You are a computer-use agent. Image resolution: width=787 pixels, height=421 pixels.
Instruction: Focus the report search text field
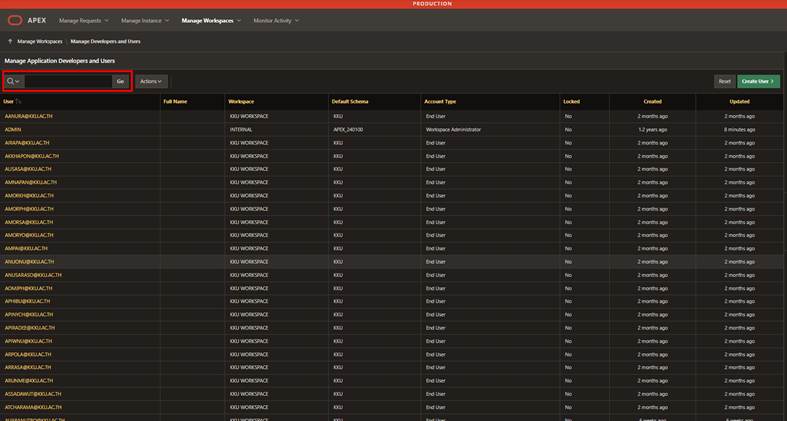coord(68,81)
